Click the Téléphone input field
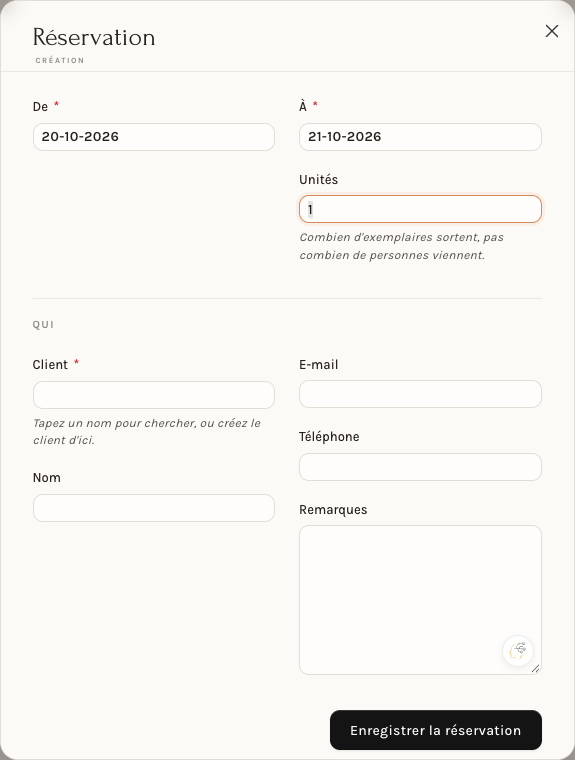This screenshot has height=760, width=575. 420,467
